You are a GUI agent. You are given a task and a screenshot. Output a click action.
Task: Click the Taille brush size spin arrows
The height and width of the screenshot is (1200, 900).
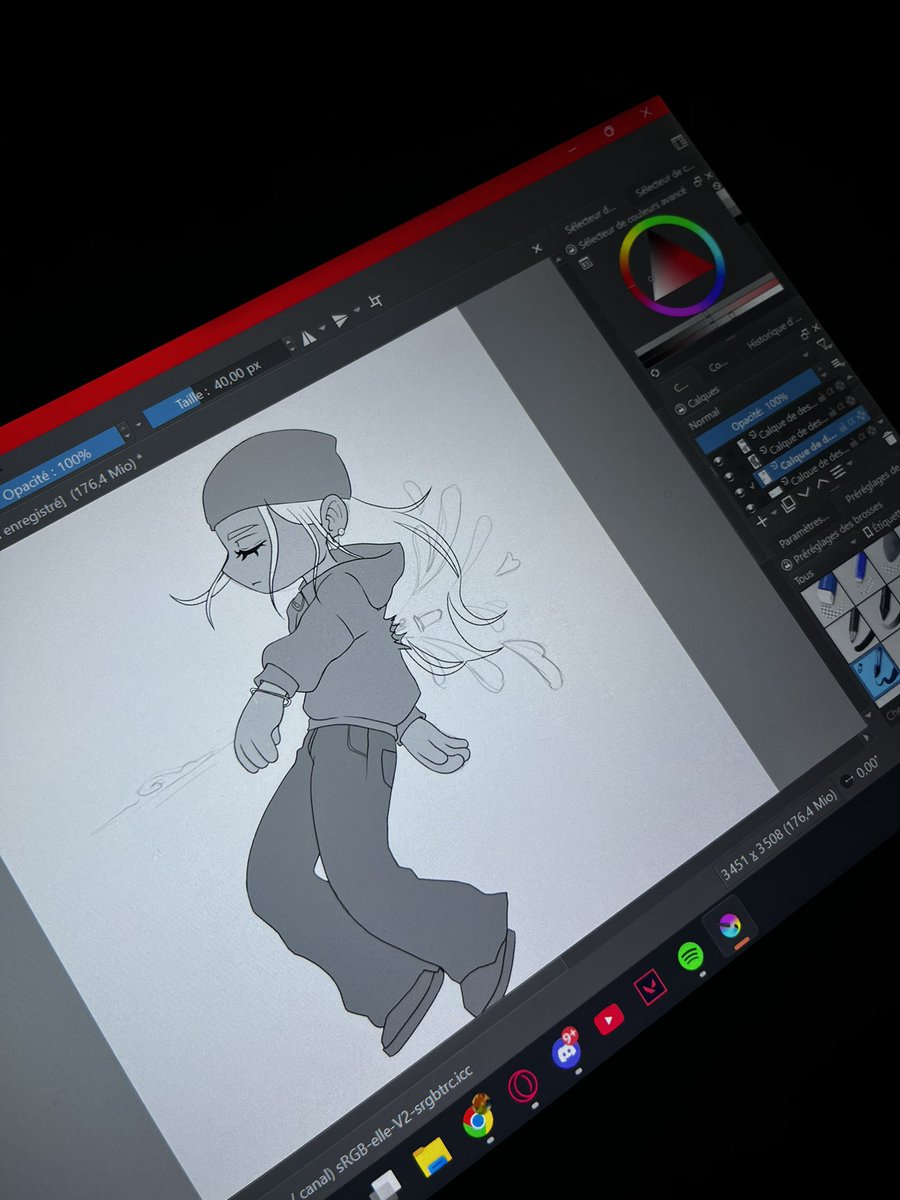pos(288,344)
